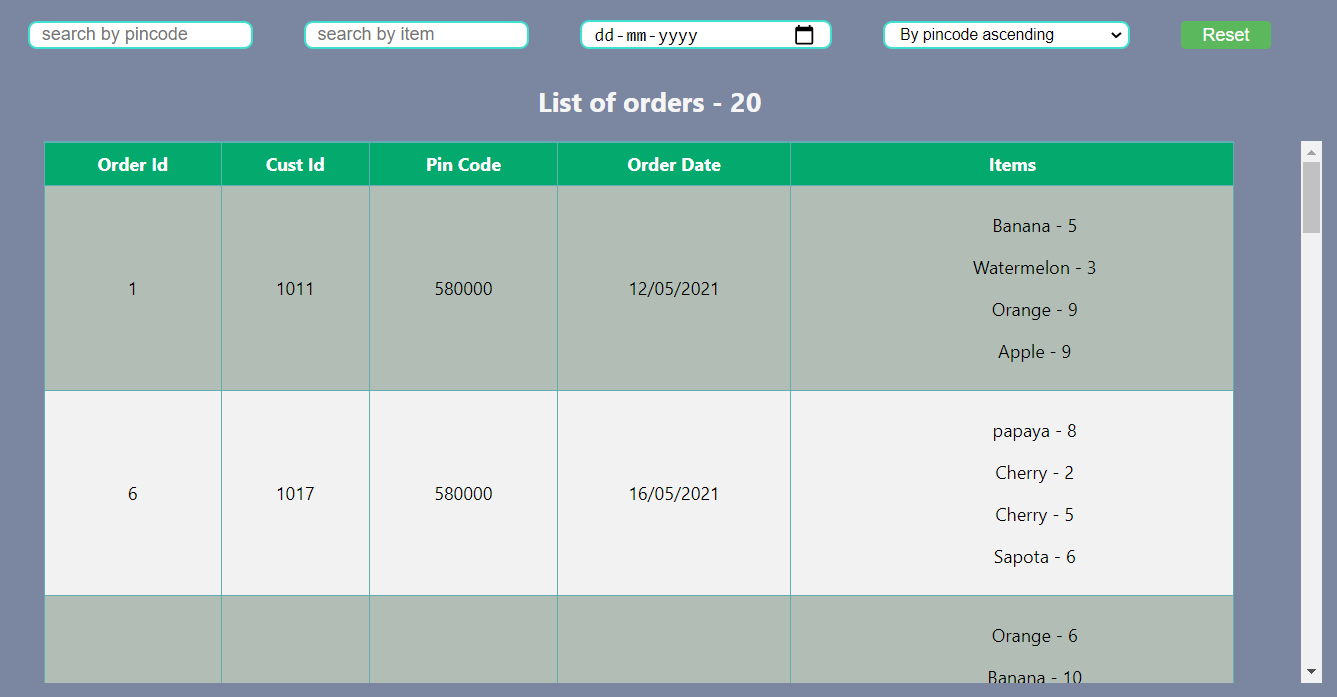Screen dimensions: 1337x697
Task: Click the item 'Apple - 9'
Action: pyautogui.click(x=1034, y=352)
